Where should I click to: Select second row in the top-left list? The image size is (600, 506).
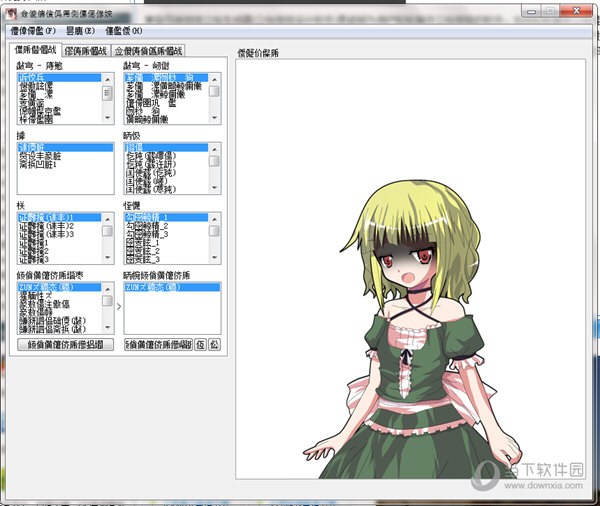coord(60,86)
